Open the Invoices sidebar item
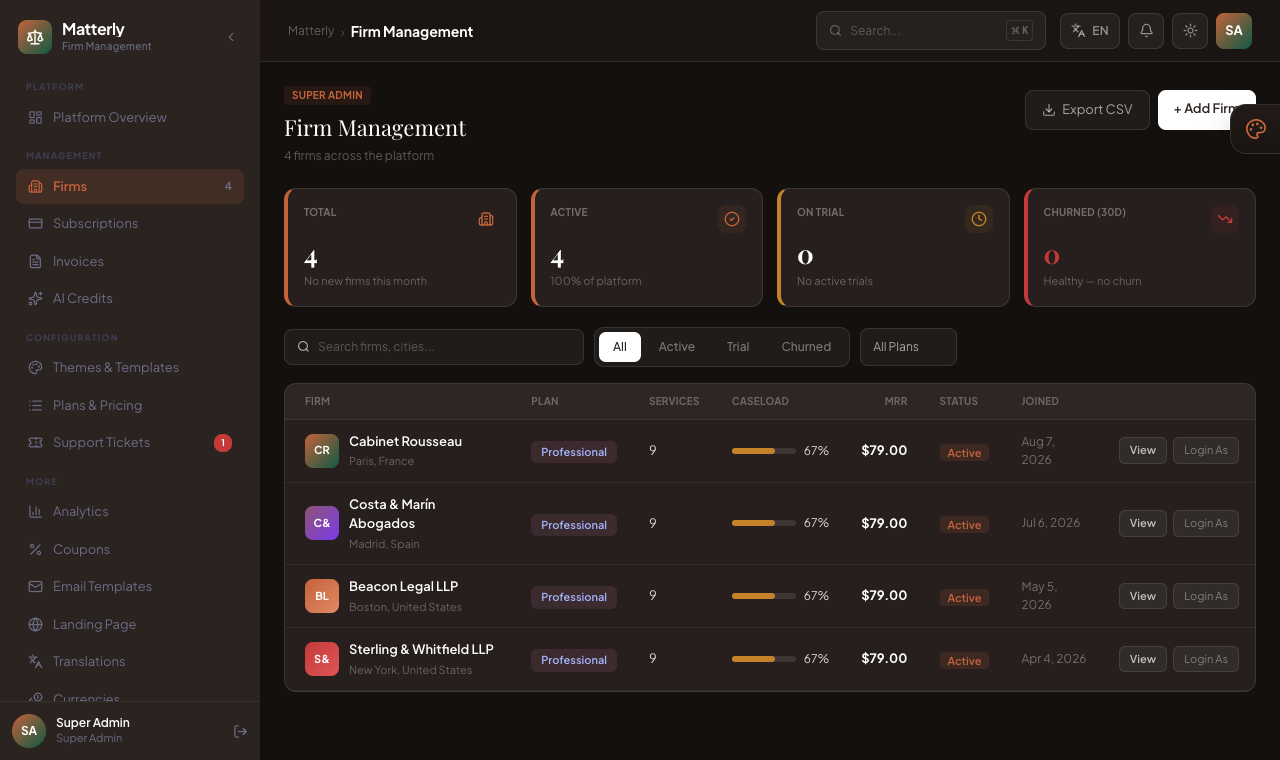The image size is (1280, 760). click(130, 262)
